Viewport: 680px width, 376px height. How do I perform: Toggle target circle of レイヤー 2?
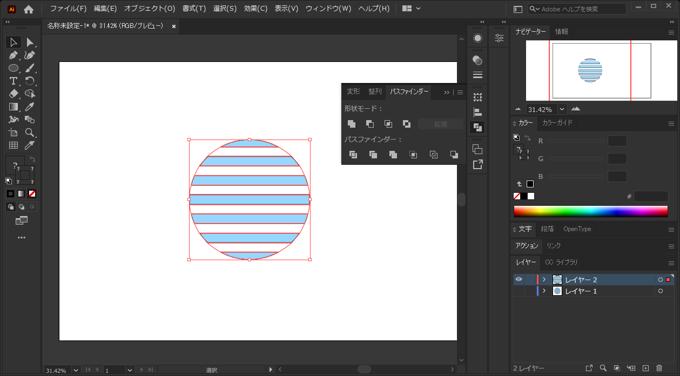pyautogui.click(x=660, y=280)
